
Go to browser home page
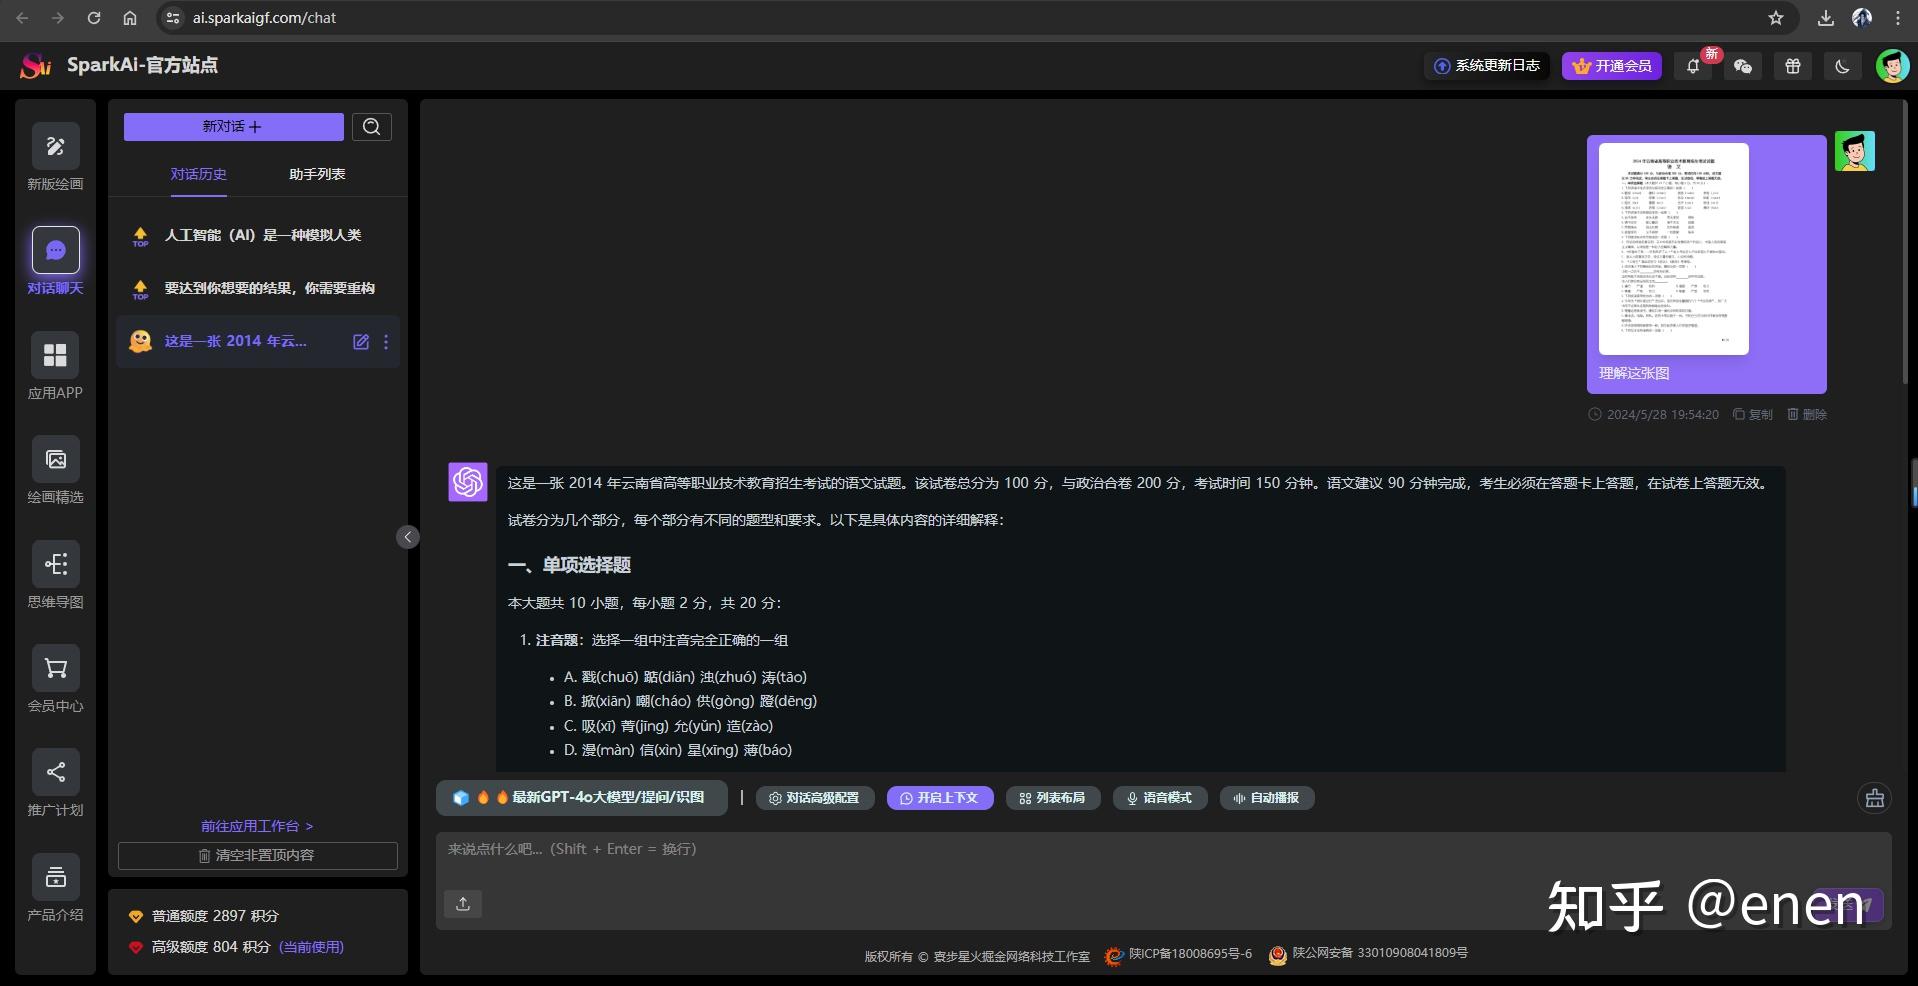pos(130,18)
